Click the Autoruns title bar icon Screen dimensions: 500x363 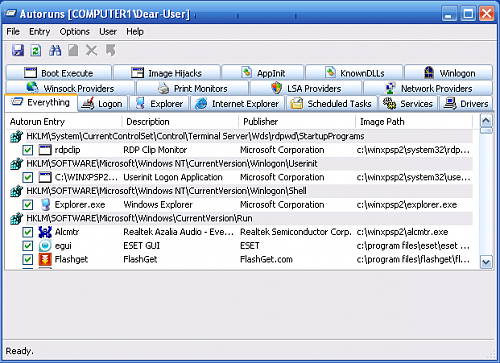click(x=10, y=14)
